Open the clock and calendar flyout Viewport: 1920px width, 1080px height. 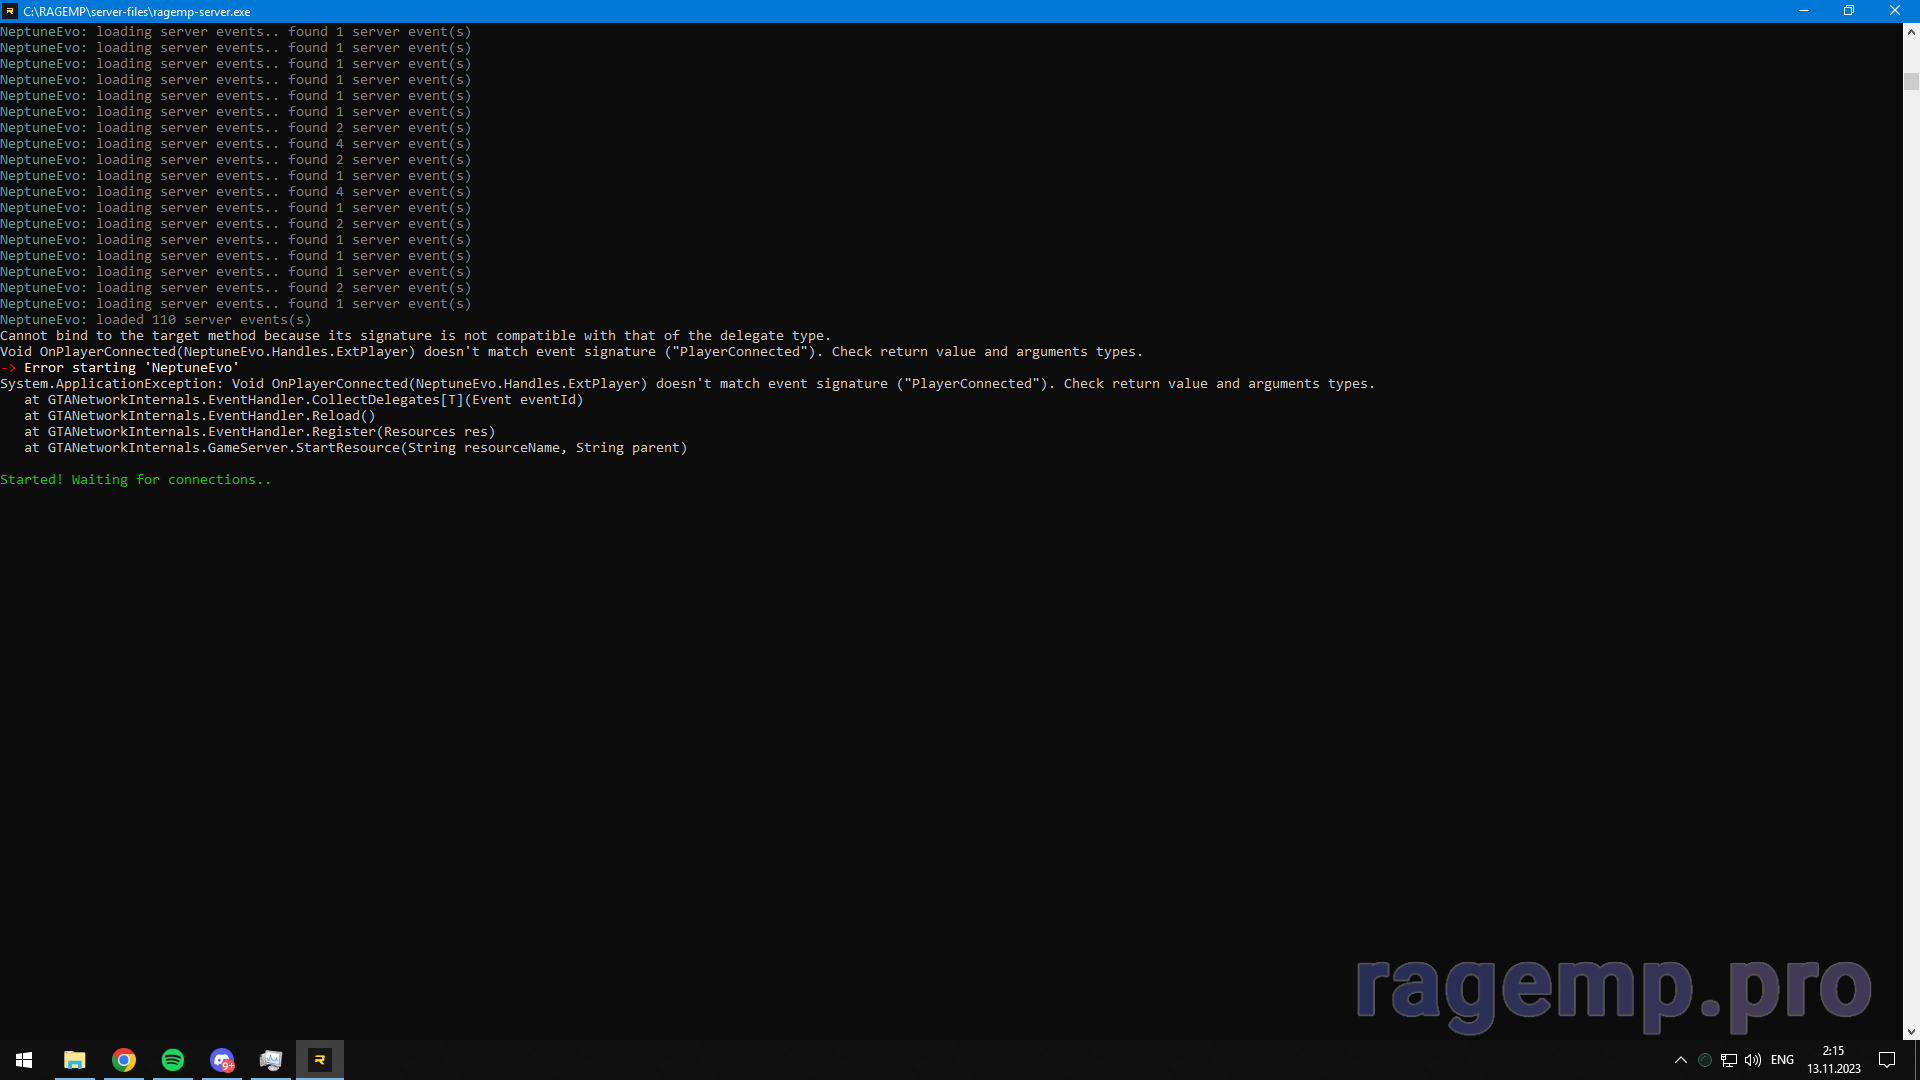coord(1833,1060)
